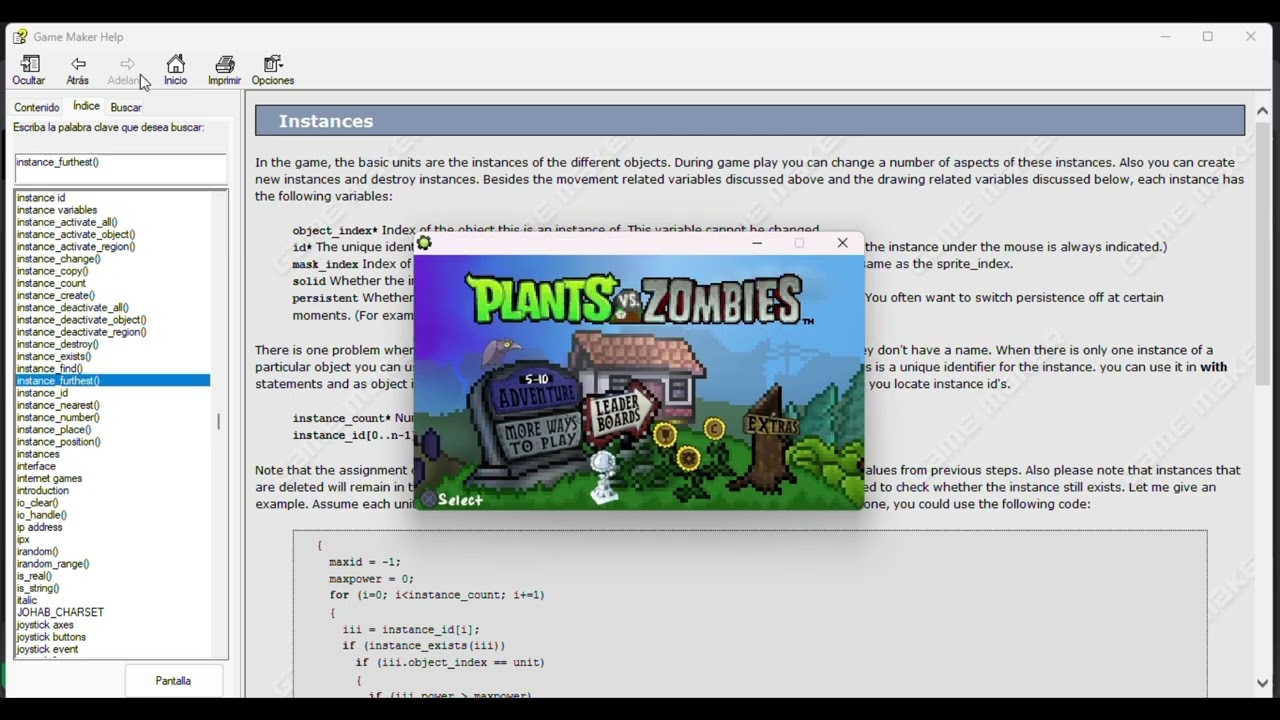Click the Pantalla button

[x=173, y=681]
